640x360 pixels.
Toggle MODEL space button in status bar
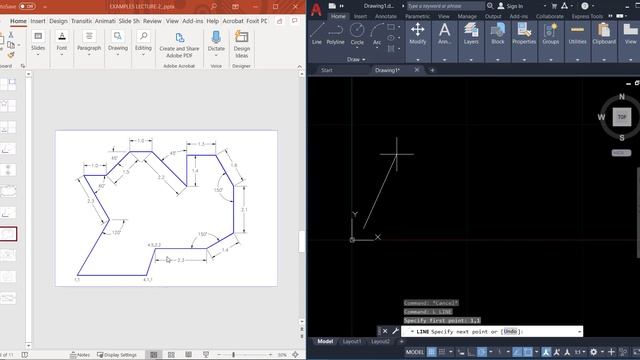[415, 351]
